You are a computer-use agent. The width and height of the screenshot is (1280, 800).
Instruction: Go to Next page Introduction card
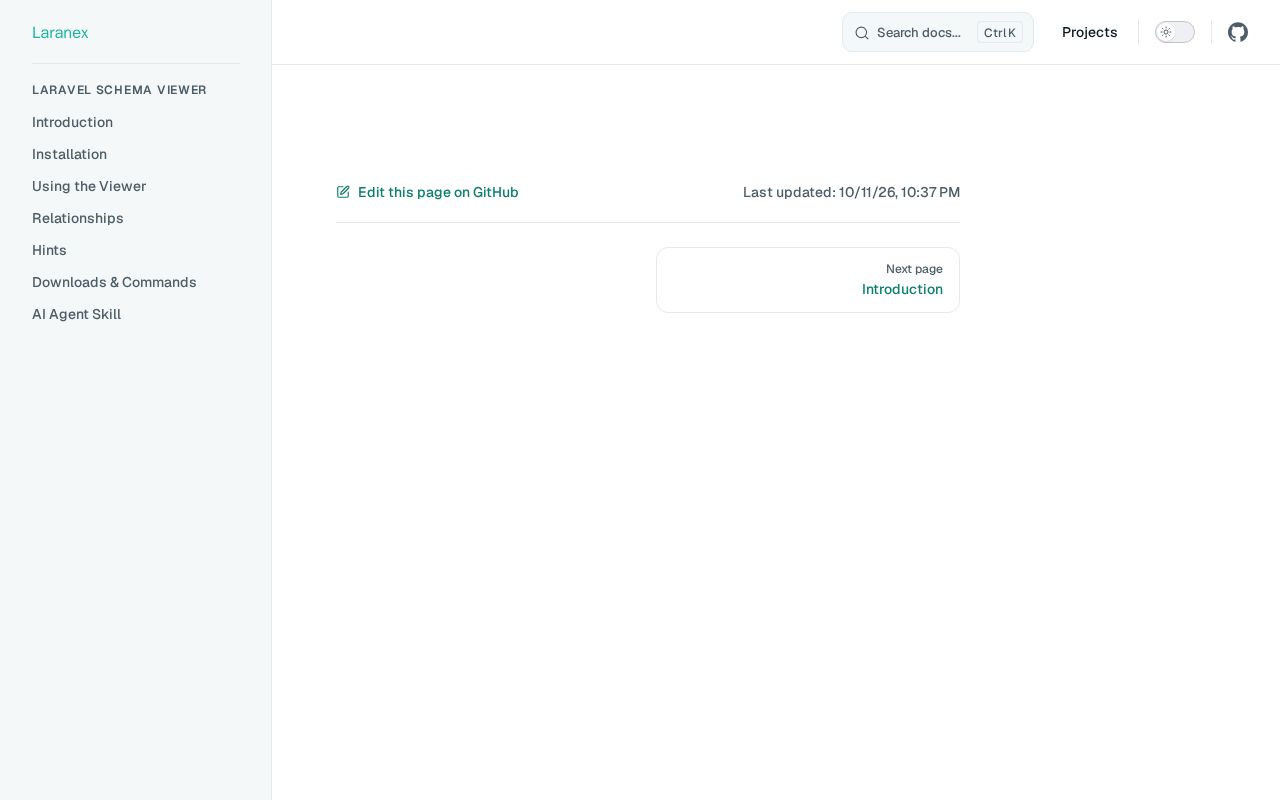[808, 280]
